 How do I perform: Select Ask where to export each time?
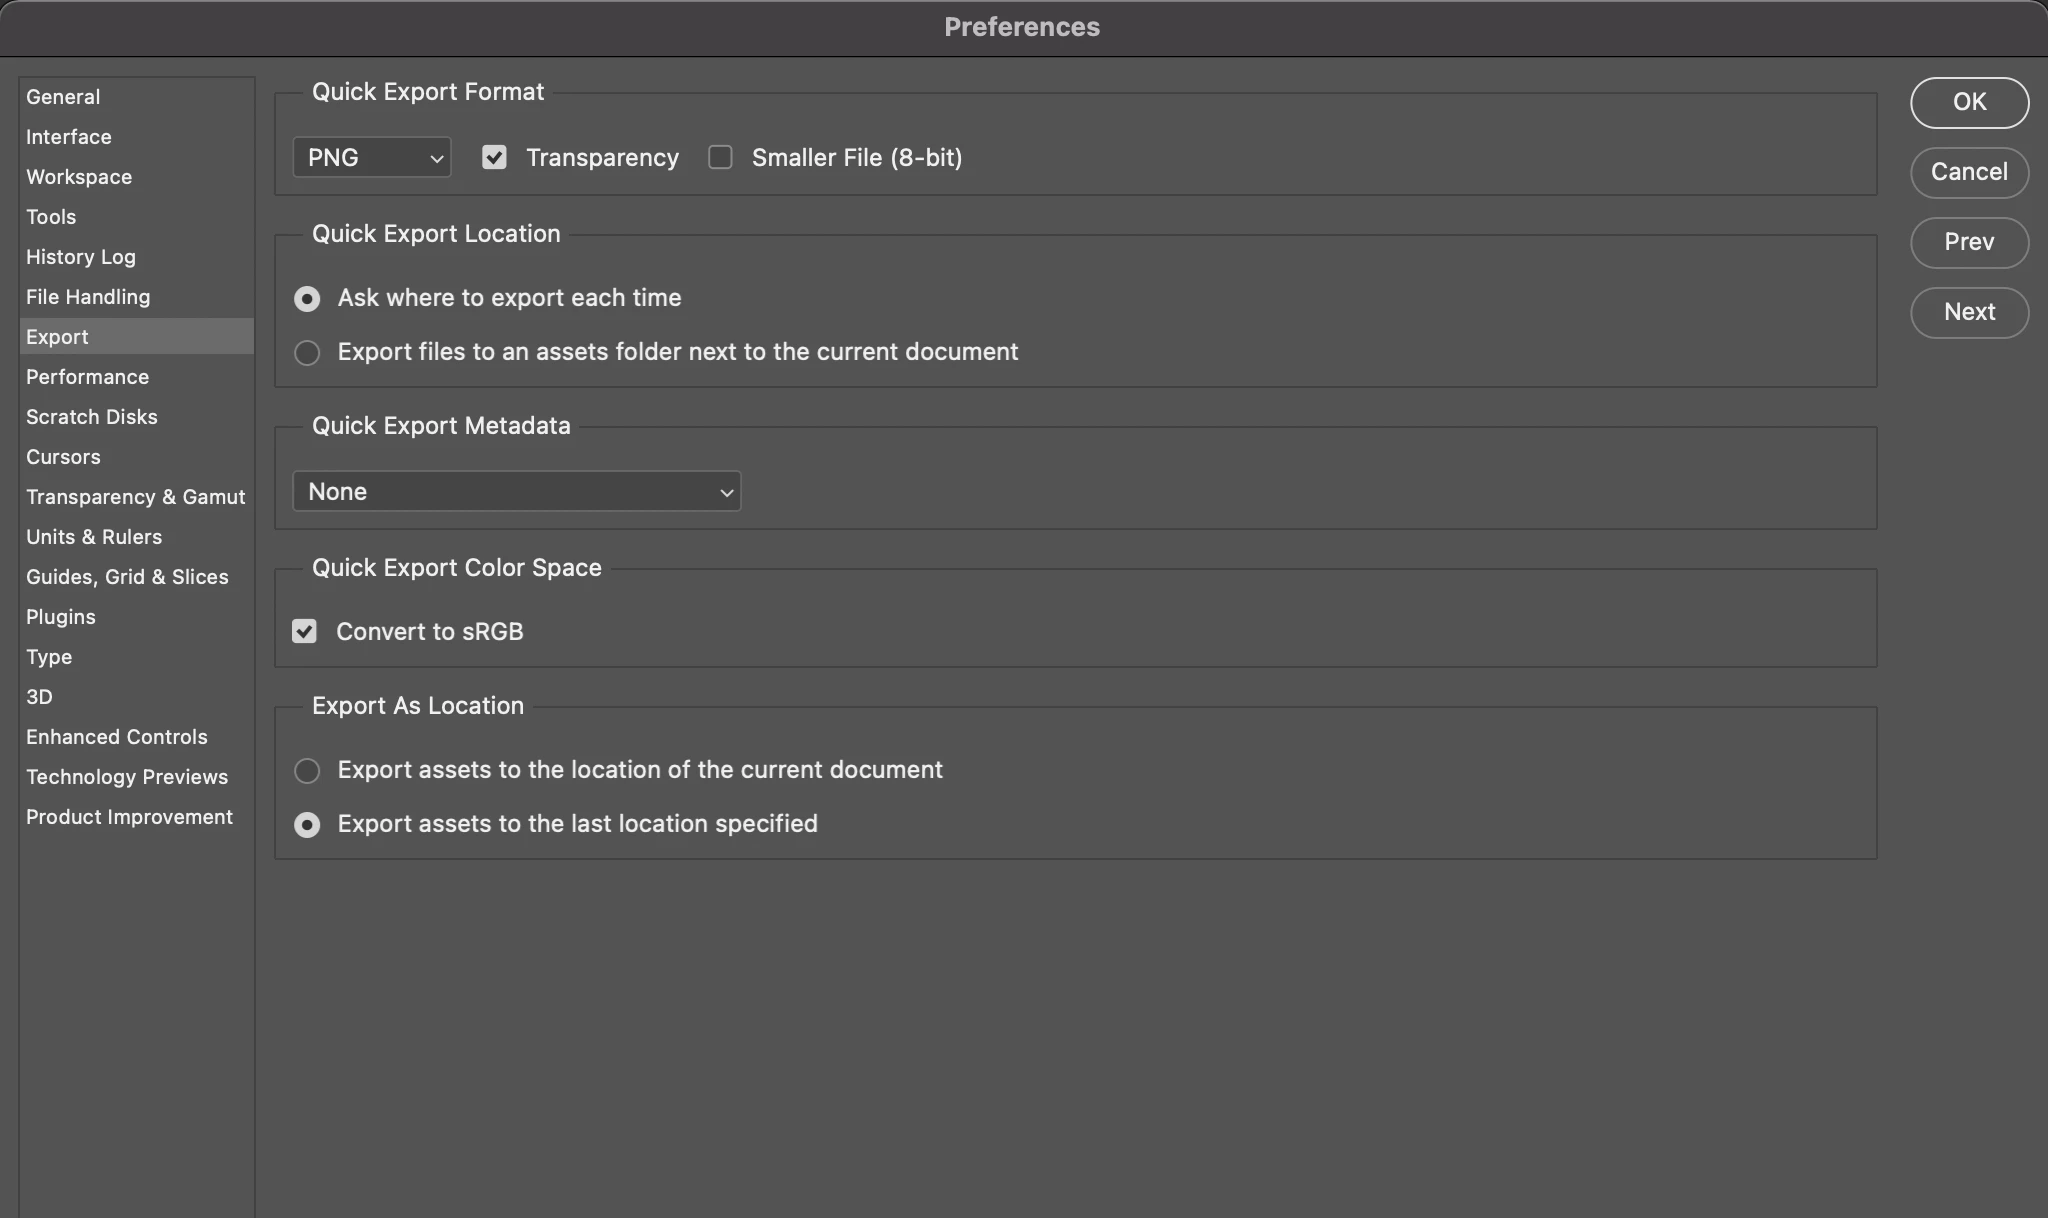pos(307,299)
